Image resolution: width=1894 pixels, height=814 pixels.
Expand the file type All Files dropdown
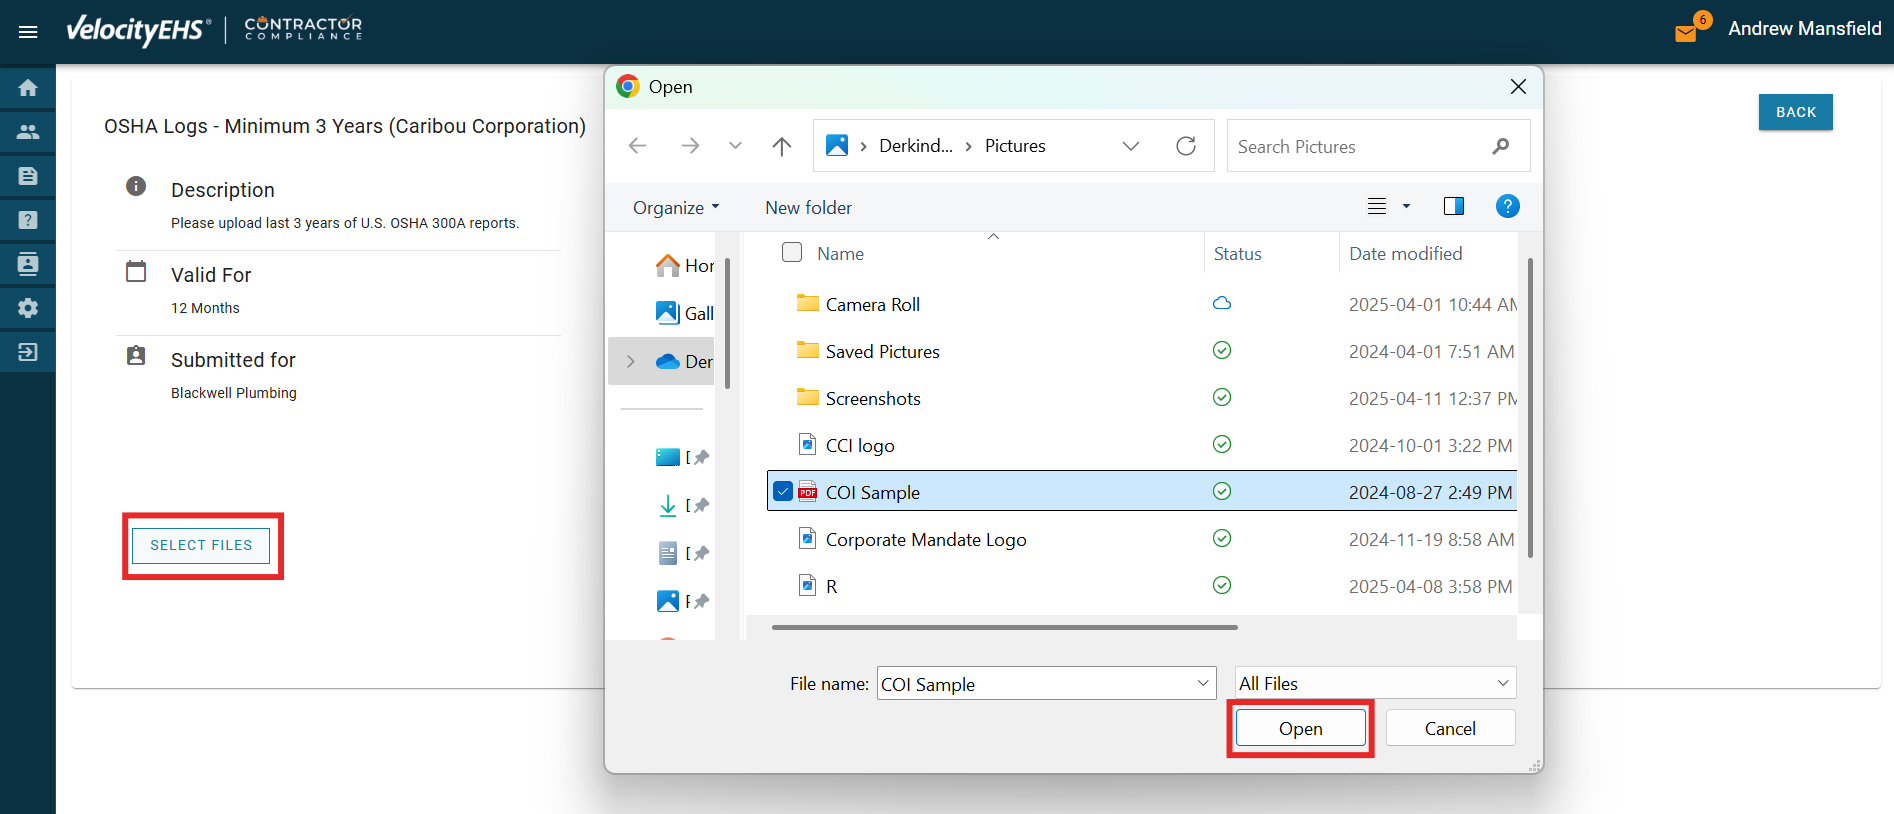pyautogui.click(x=1375, y=683)
